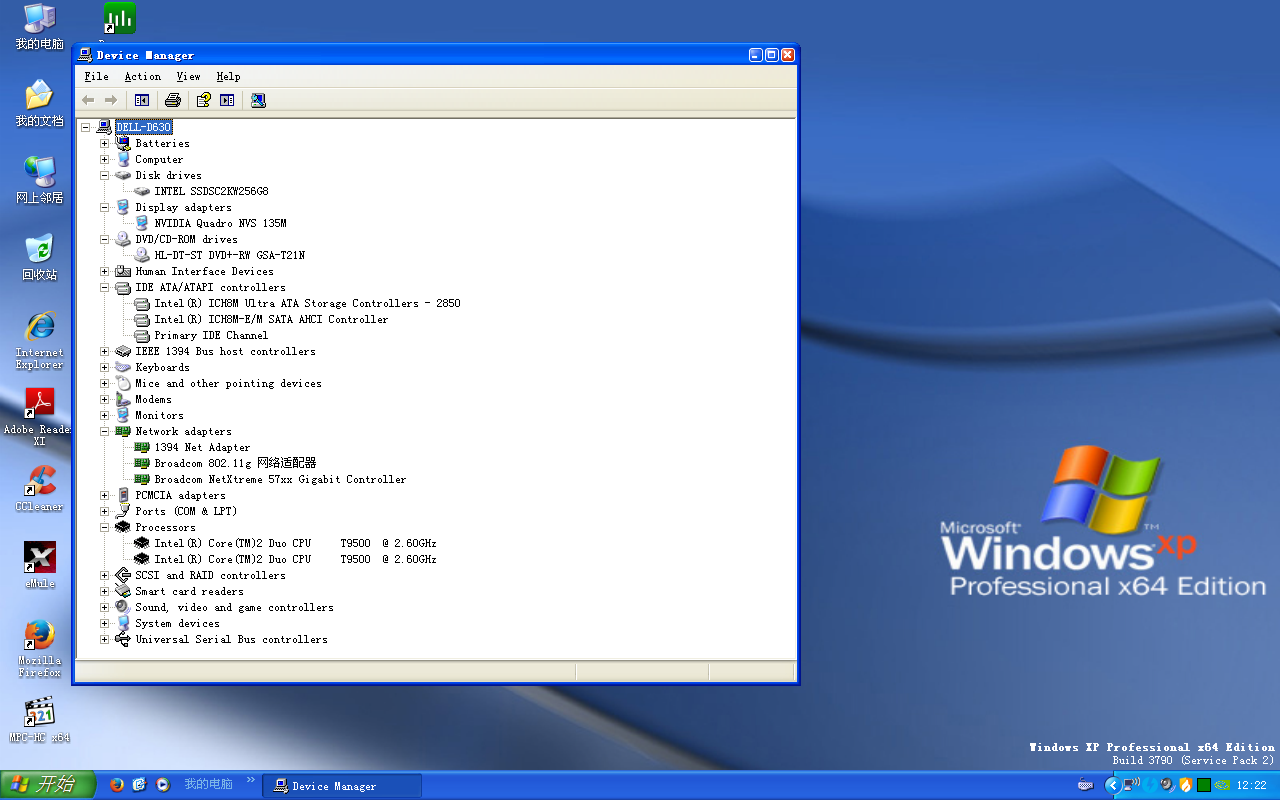Click Firefox quick launch taskbar icon
The height and width of the screenshot is (800, 1280).
(116, 785)
